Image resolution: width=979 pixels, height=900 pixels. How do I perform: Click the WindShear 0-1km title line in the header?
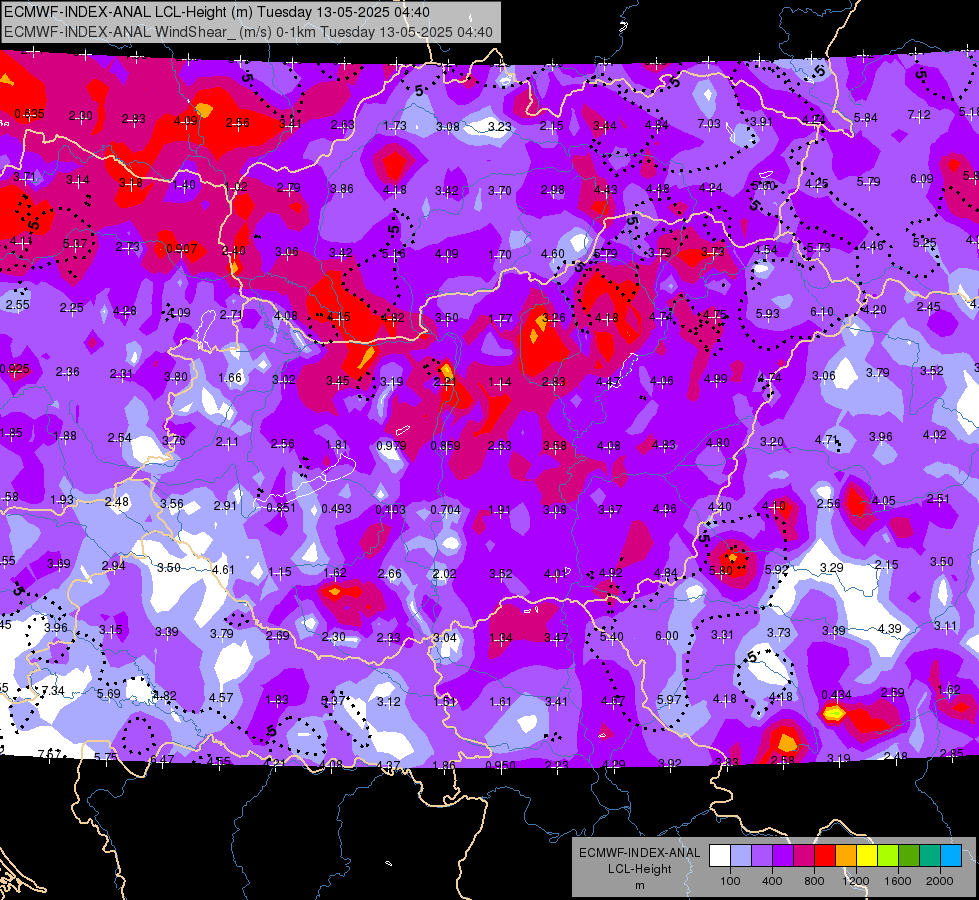pyautogui.click(x=248, y=32)
